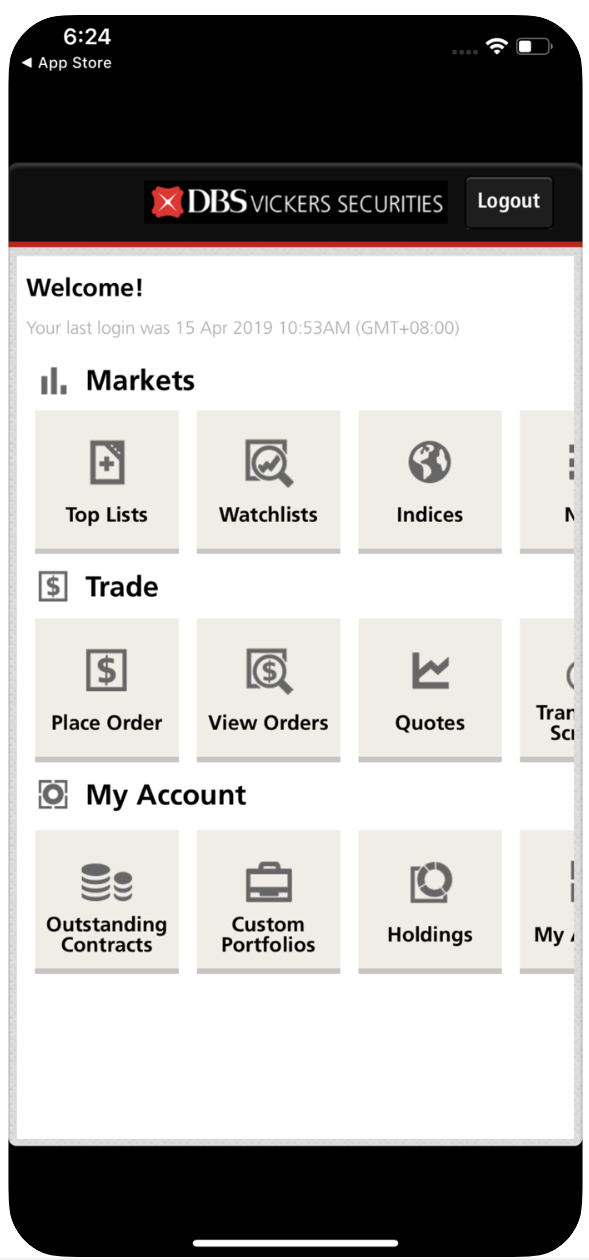The height and width of the screenshot is (1260, 589).
Task: Tap the Holdings donut chart icon
Action: [430, 883]
